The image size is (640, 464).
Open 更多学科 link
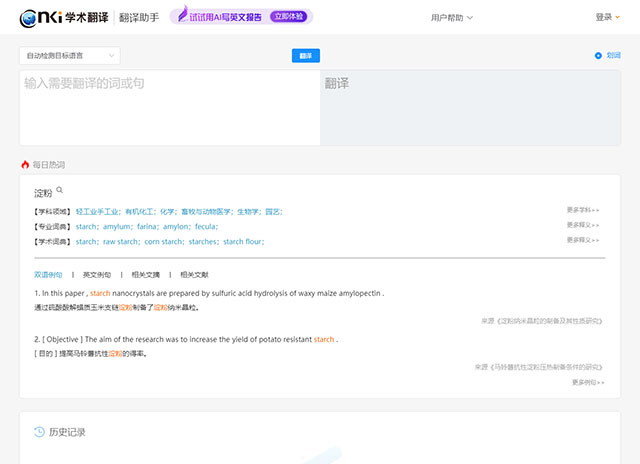click(583, 210)
